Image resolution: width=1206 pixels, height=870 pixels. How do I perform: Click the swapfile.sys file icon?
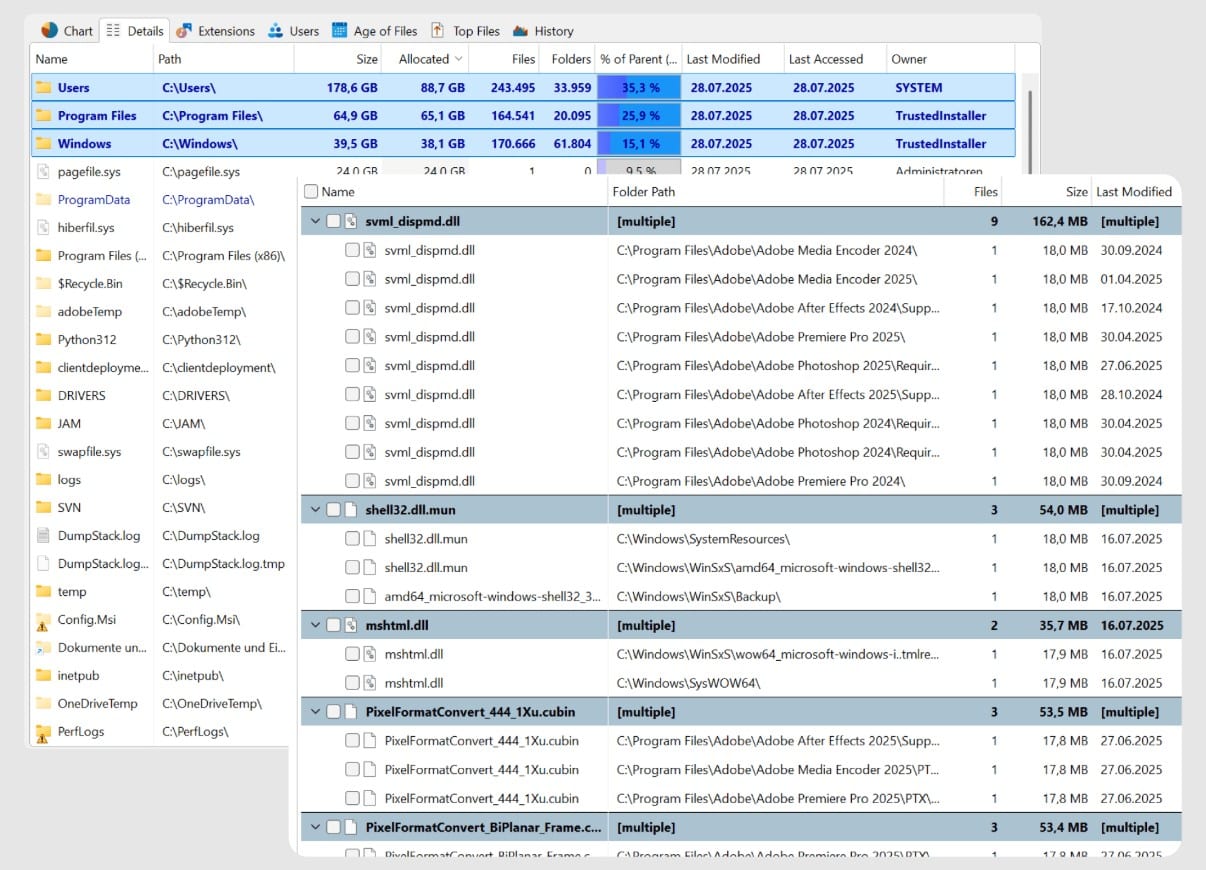[43, 451]
